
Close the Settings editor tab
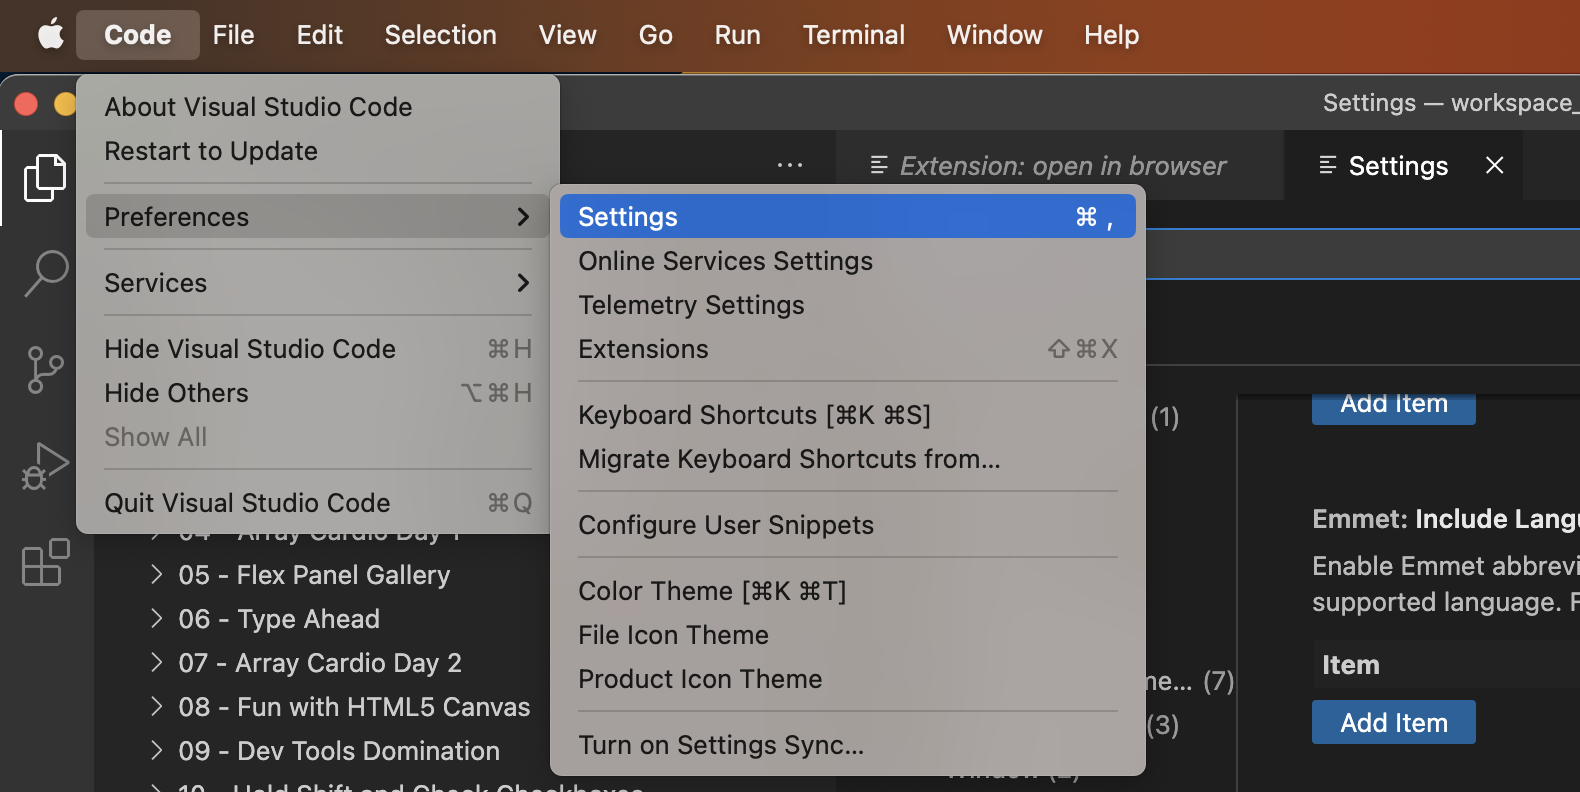click(x=1494, y=165)
